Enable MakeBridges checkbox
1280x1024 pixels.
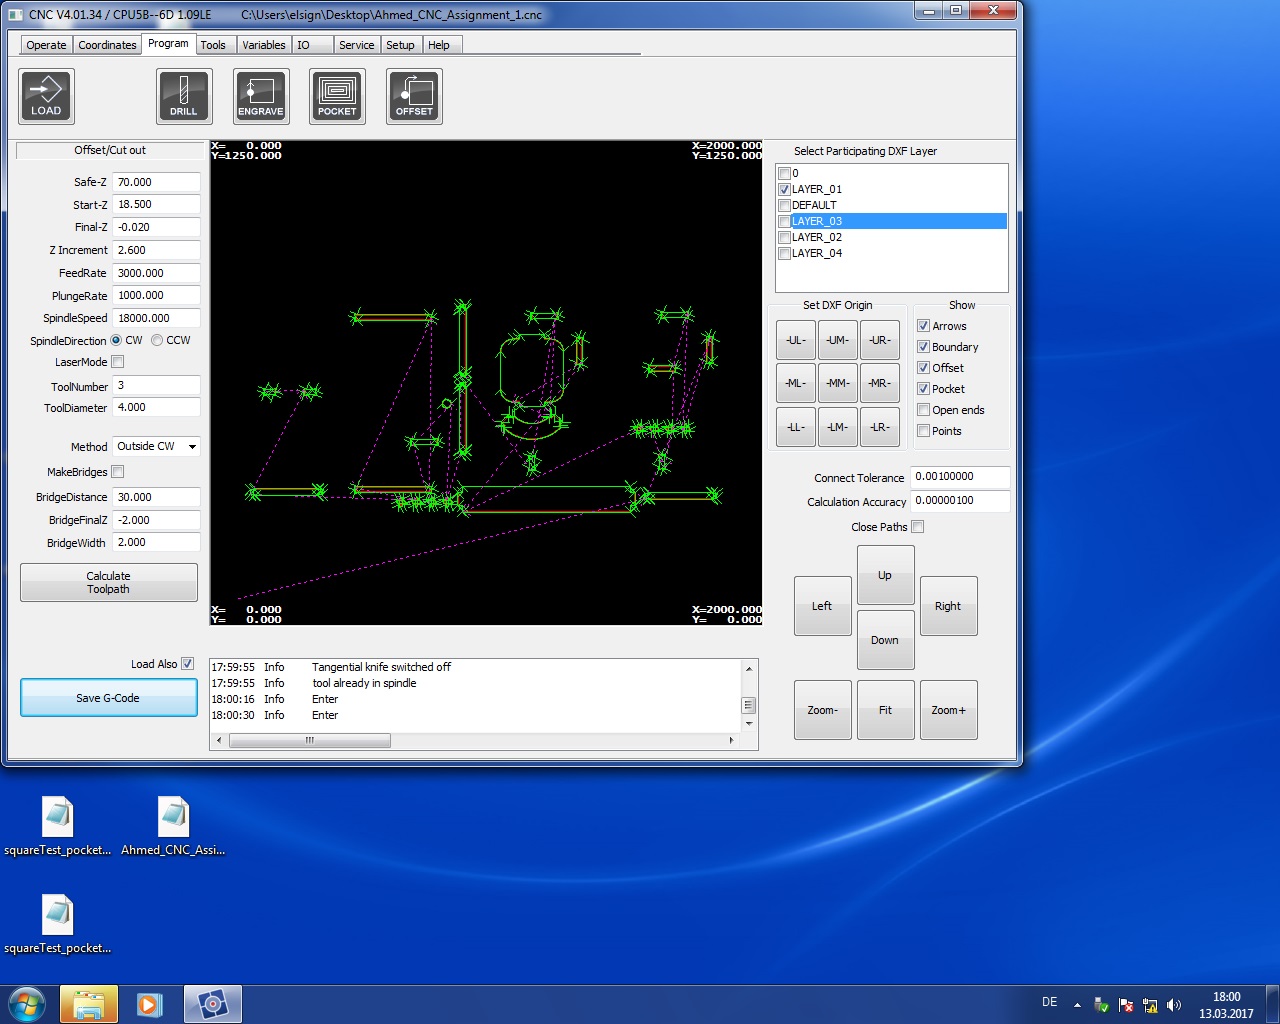pyautogui.click(x=118, y=472)
